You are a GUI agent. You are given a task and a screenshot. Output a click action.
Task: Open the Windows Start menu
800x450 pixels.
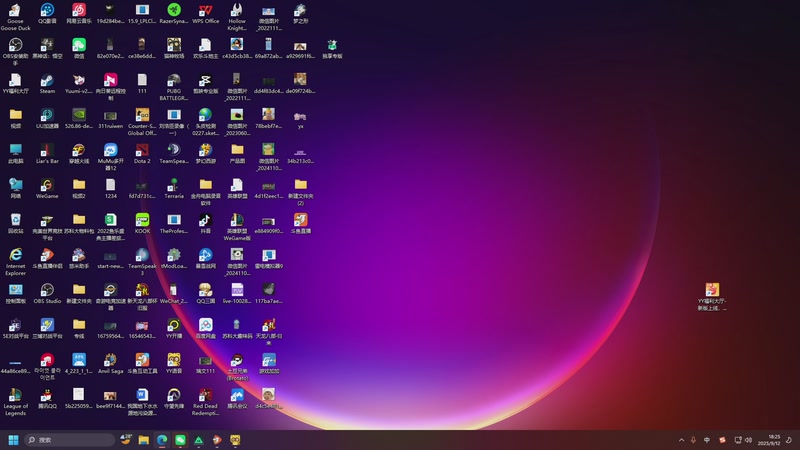point(14,440)
